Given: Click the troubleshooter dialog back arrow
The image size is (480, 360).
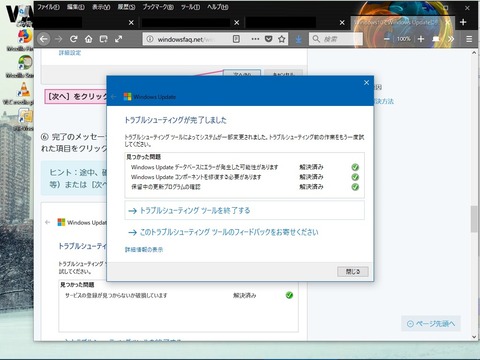Looking at the screenshot, I should click(114, 97).
